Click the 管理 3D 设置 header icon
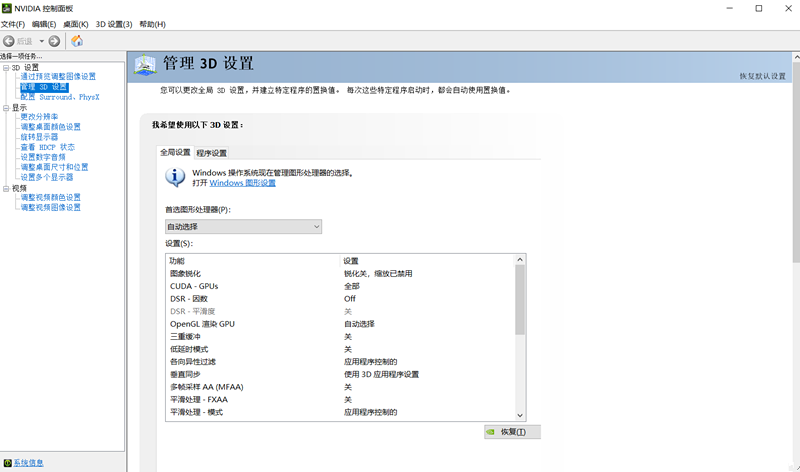The width and height of the screenshot is (800, 472). (145, 65)
